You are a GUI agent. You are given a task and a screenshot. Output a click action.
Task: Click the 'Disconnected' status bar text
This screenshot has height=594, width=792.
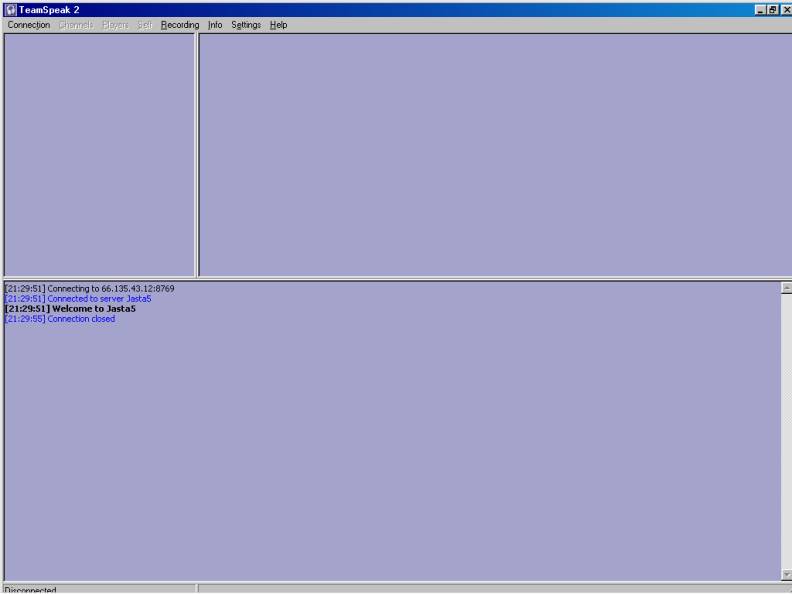pos(30,590)
